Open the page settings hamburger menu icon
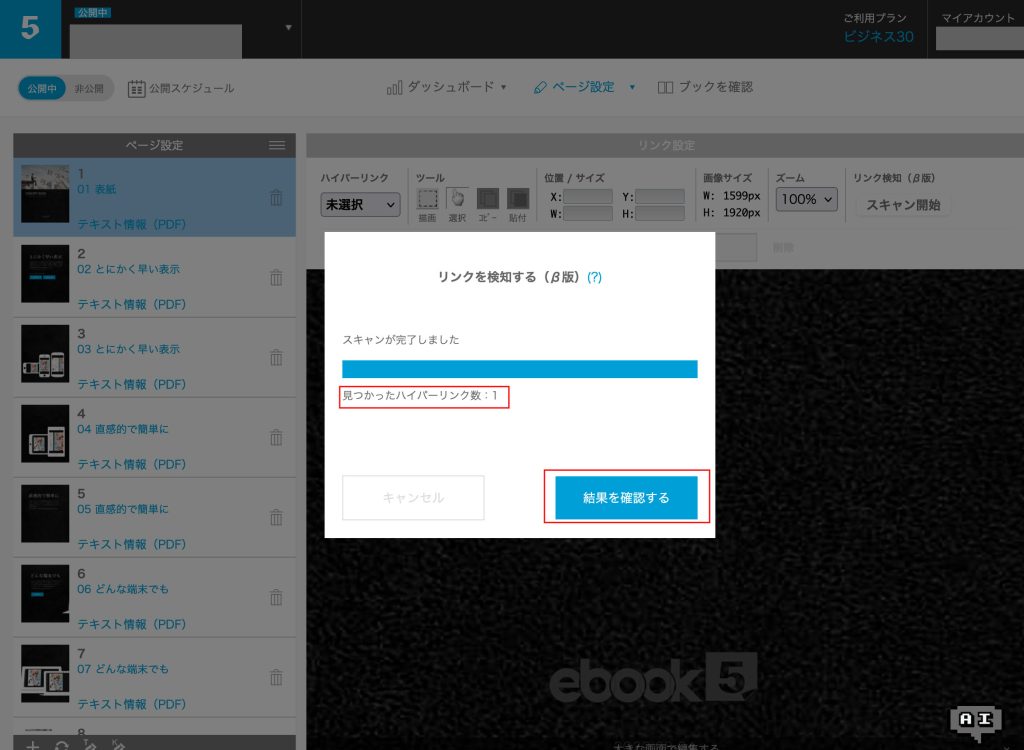1024x750 pixels. tap(277, 146)
